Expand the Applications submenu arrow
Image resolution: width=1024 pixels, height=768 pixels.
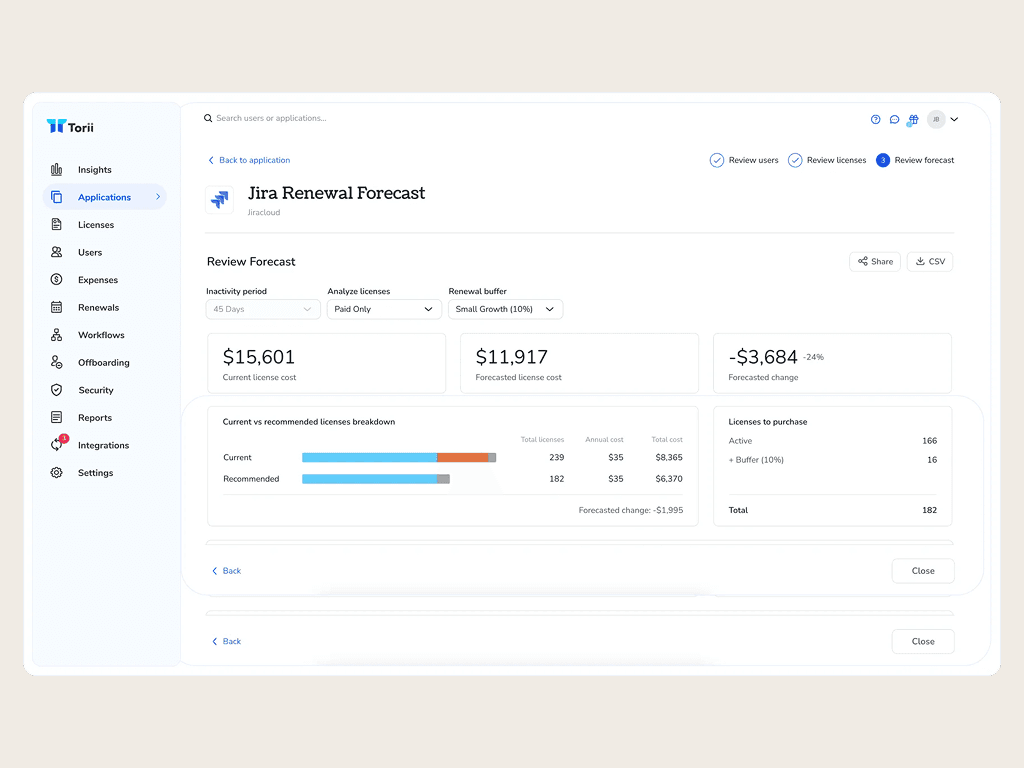tap(158, 197)
